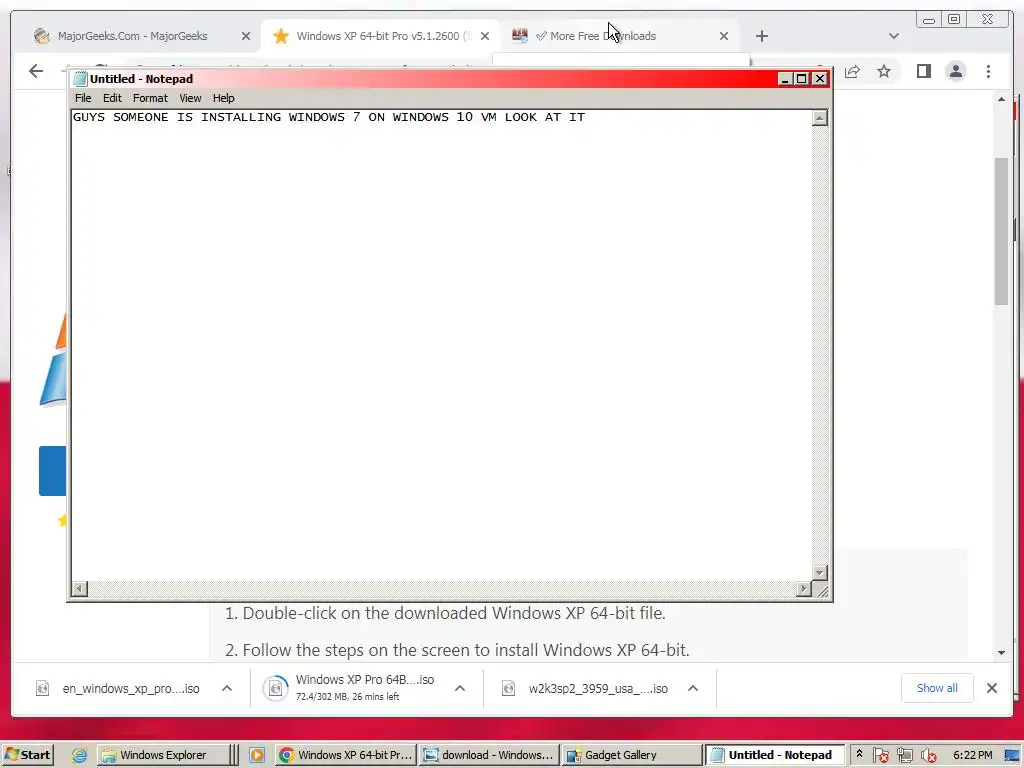Click the Notepad text line 'GUYS SOMEONE IS INSTALLING'

point(329,117)
